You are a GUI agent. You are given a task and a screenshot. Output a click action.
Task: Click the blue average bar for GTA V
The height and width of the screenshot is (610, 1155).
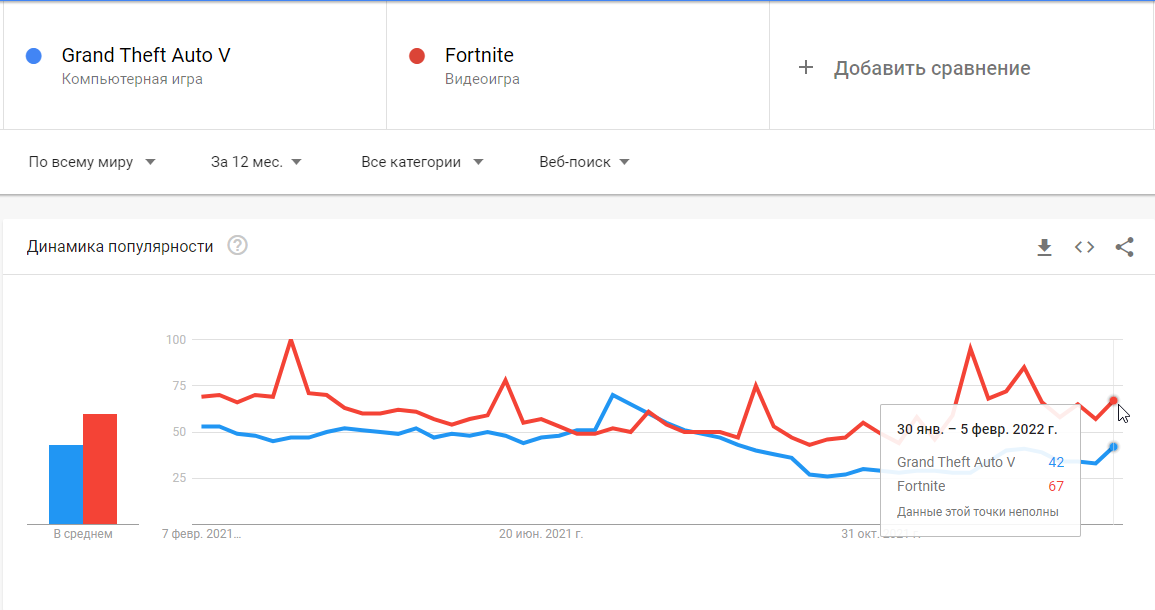pos(66,484)
